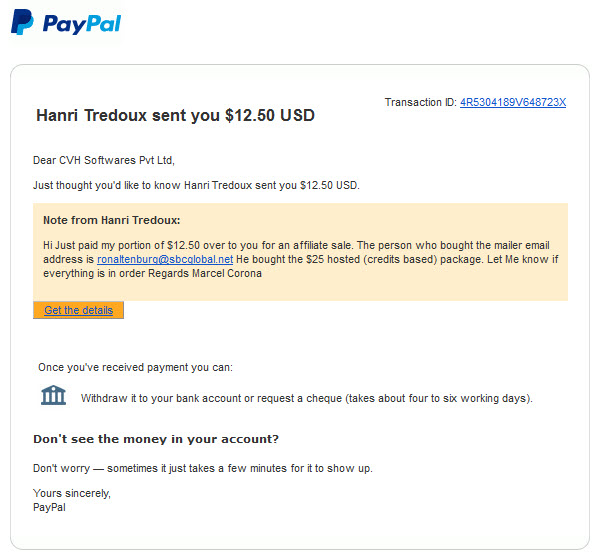607x560 pixels.
Task: Click the Yours sincerely closing line
Action: pyautogui.click(x=72, y=493)
